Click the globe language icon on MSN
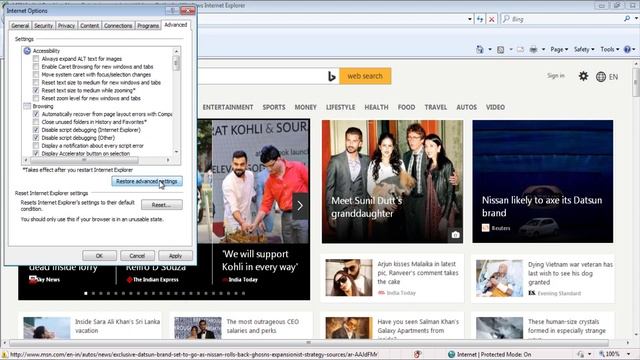This screenshot has width=640, height=360. (x=601, y=77)
